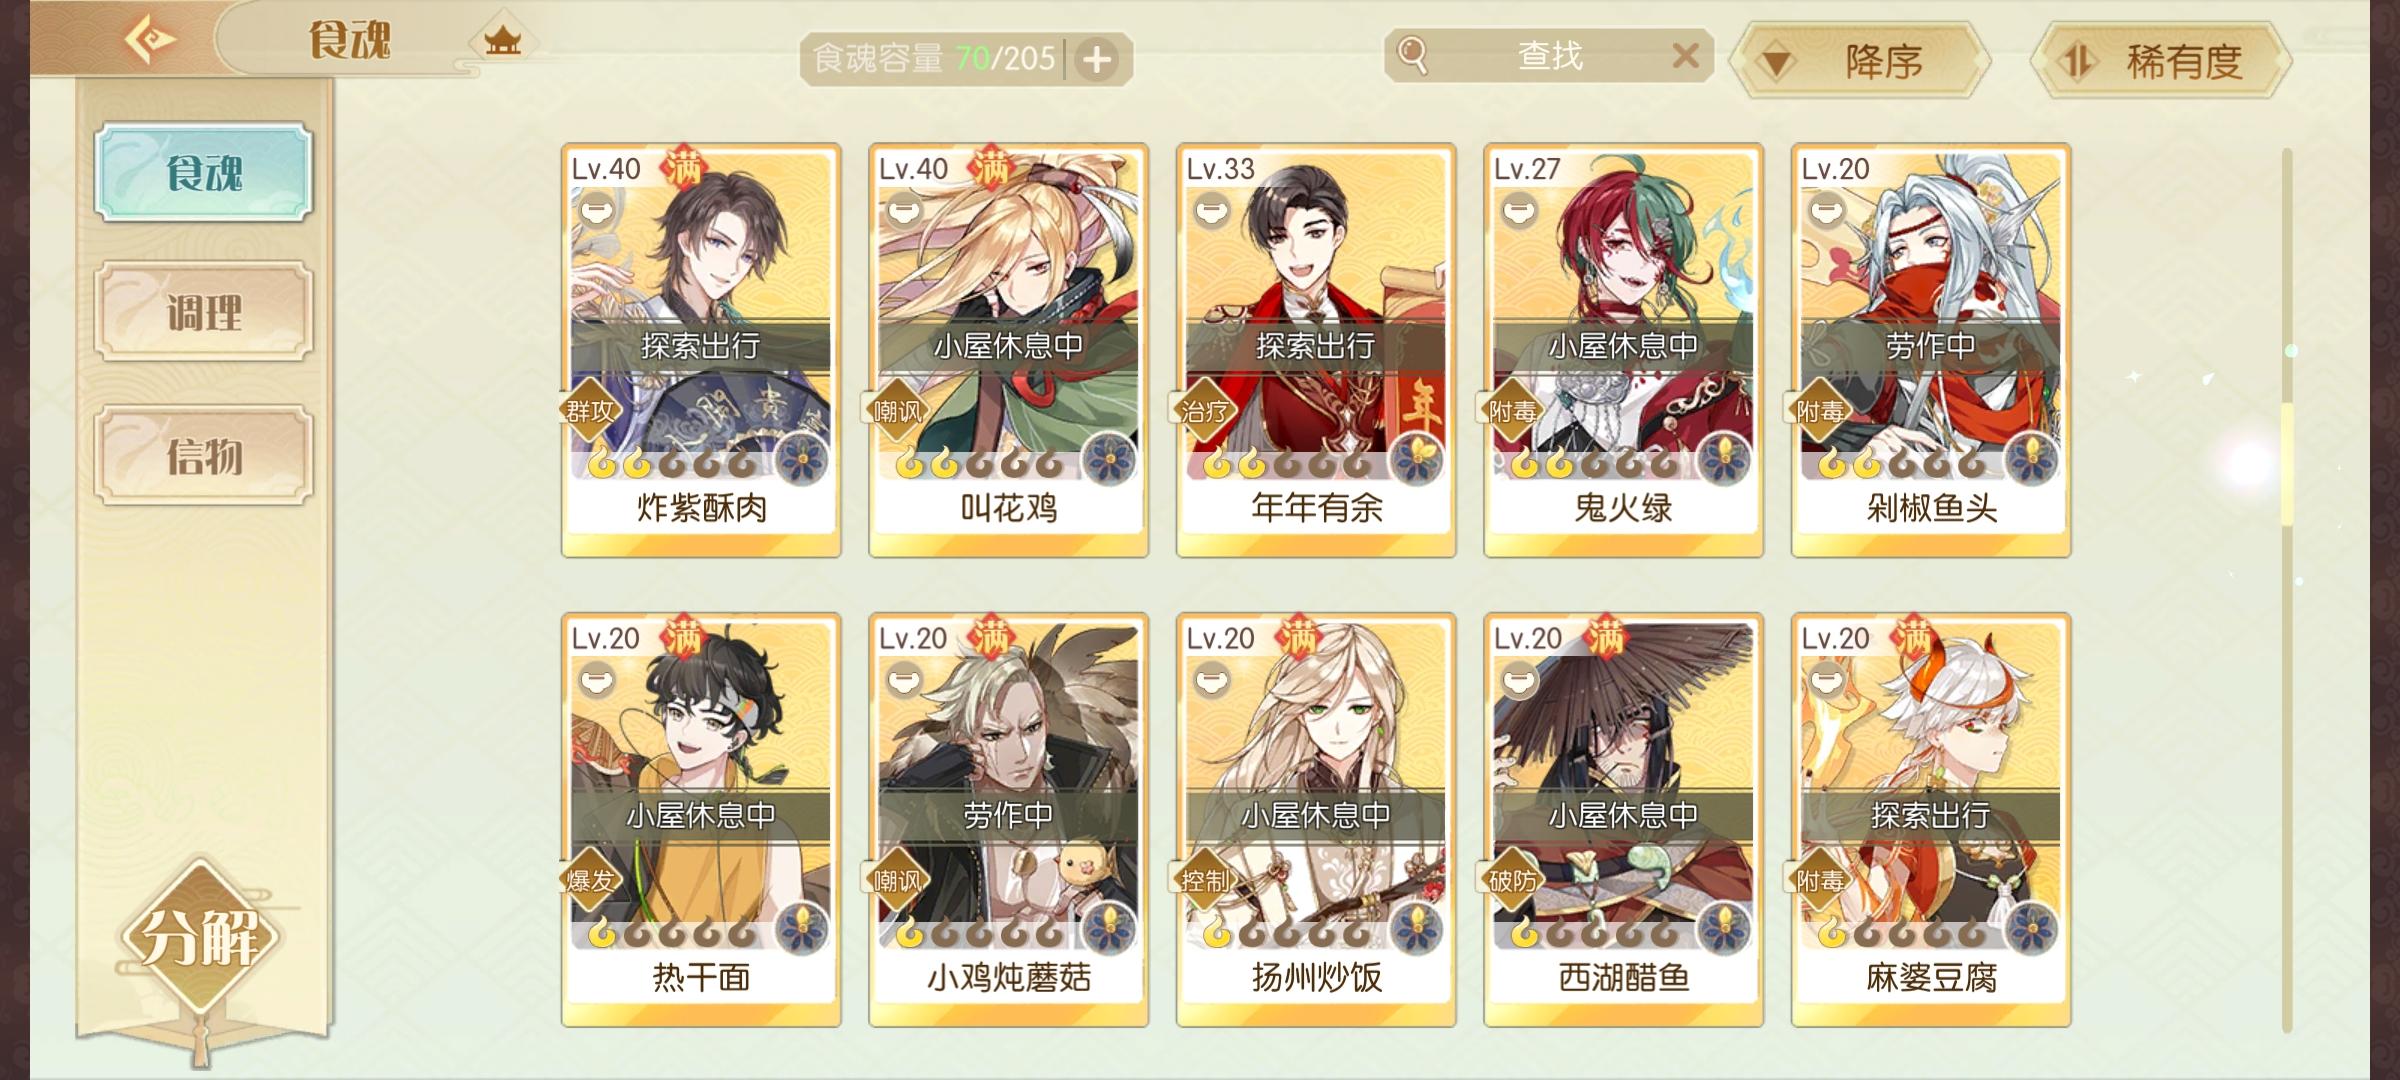Click the back arrow icon
This screenshot has width=2400, height=1080.
pos(150,40)
